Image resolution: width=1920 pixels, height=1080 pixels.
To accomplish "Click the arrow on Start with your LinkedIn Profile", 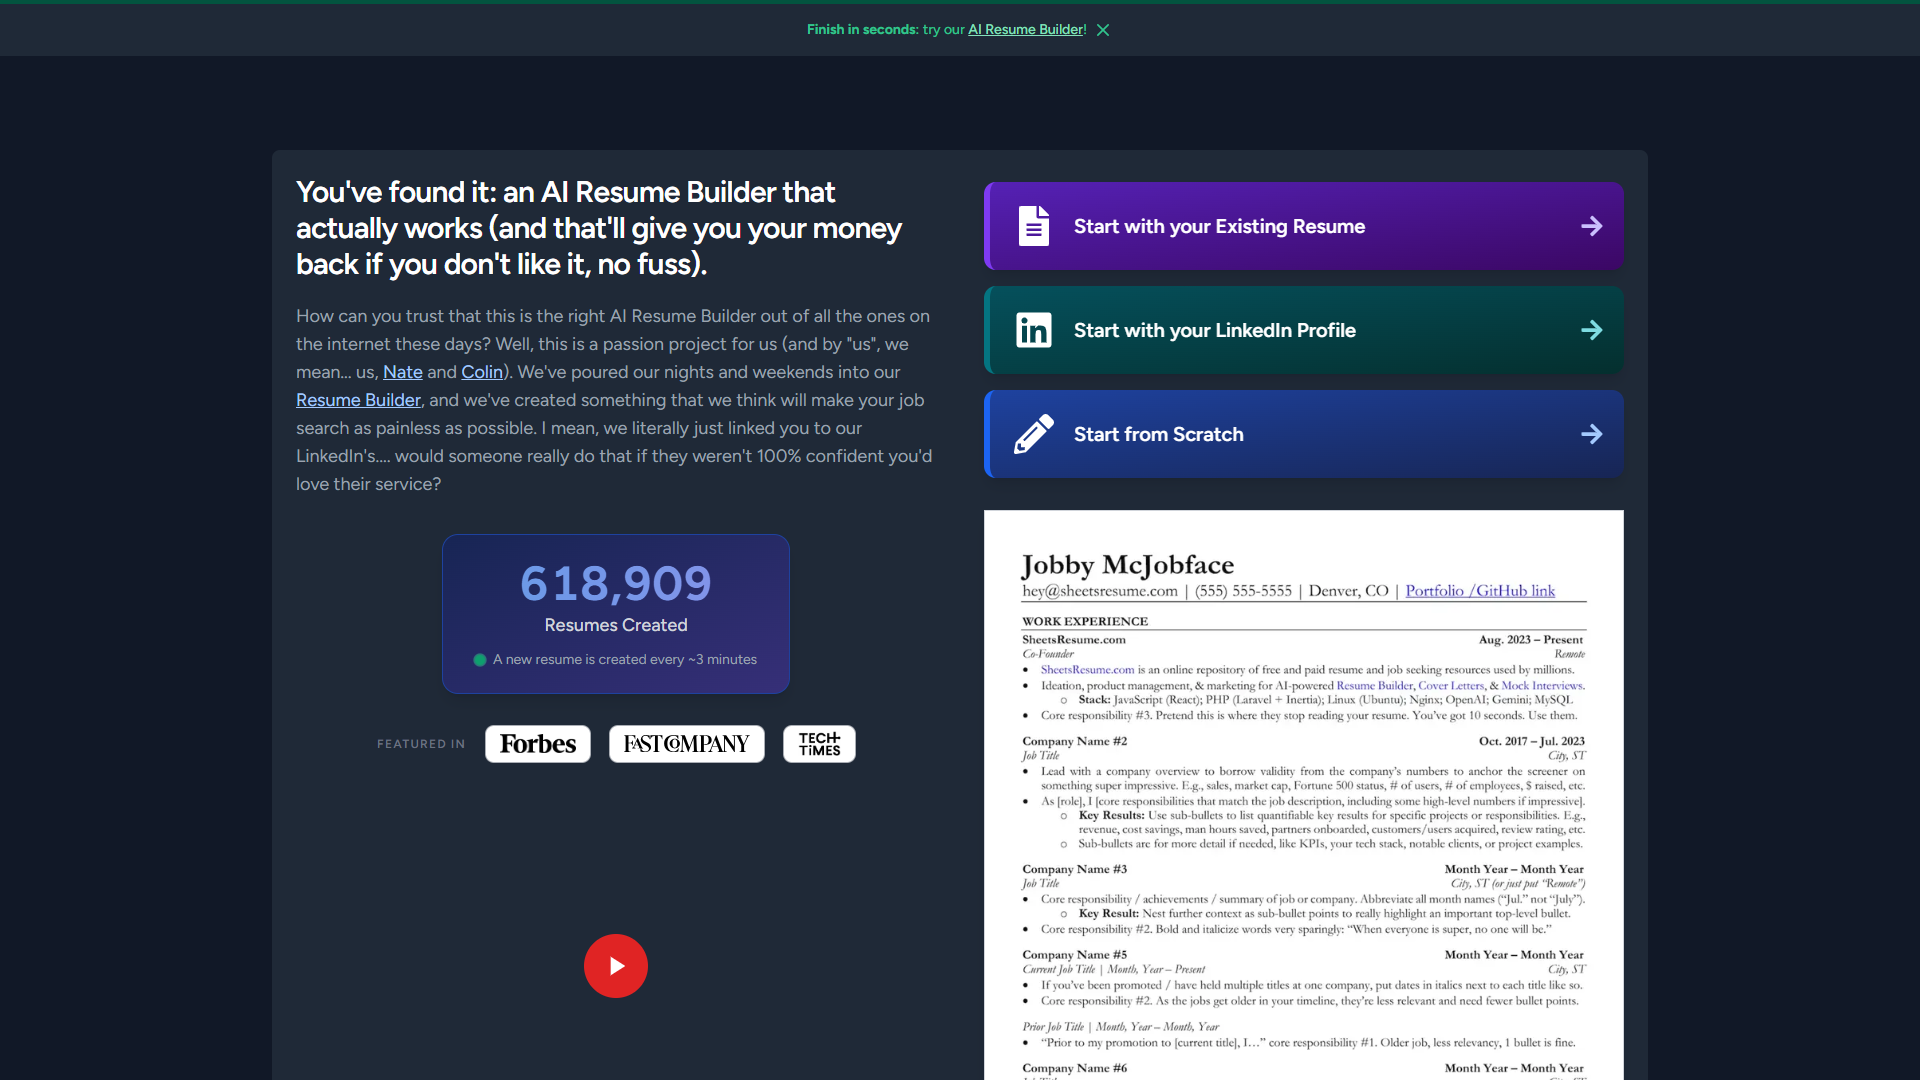I will pos(1592,330).
